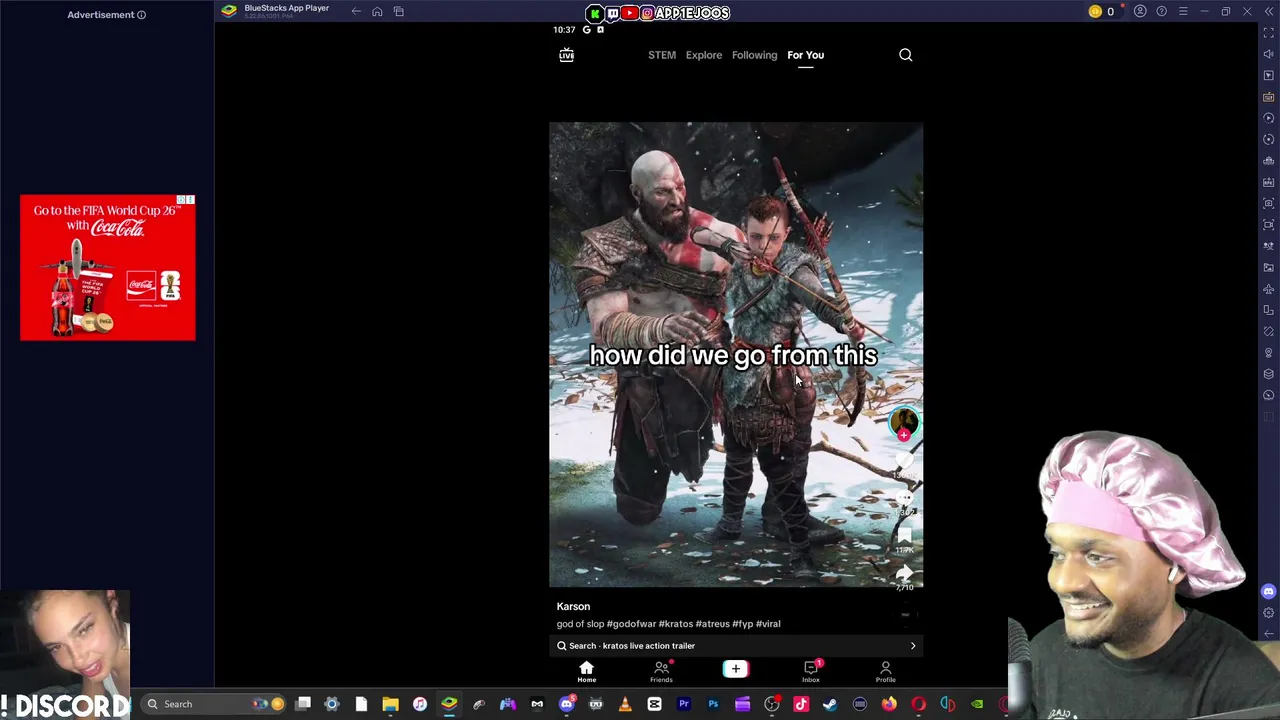Image resolution: width=1280 pixels, height=720 pixels.
Task: Open BlueStacks account icon
Action: pos(1140,12)
